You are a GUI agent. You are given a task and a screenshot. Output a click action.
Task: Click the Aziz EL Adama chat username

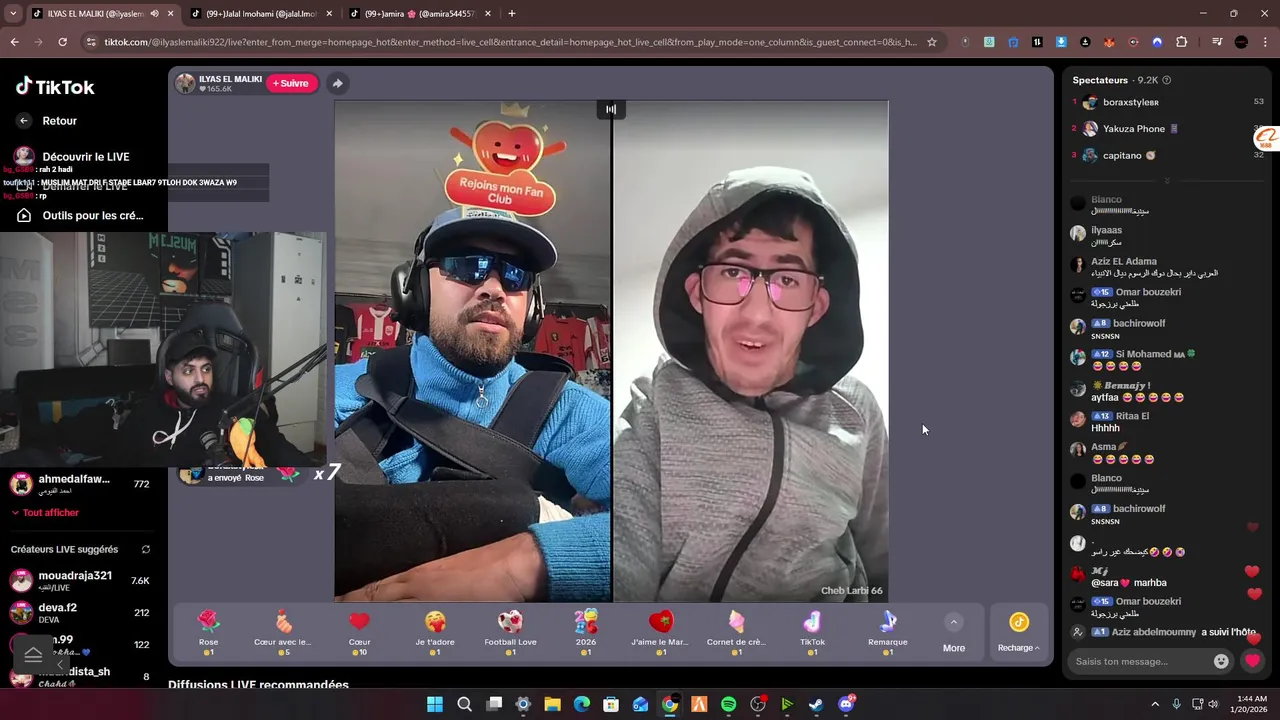click(x=1124, y=261)
